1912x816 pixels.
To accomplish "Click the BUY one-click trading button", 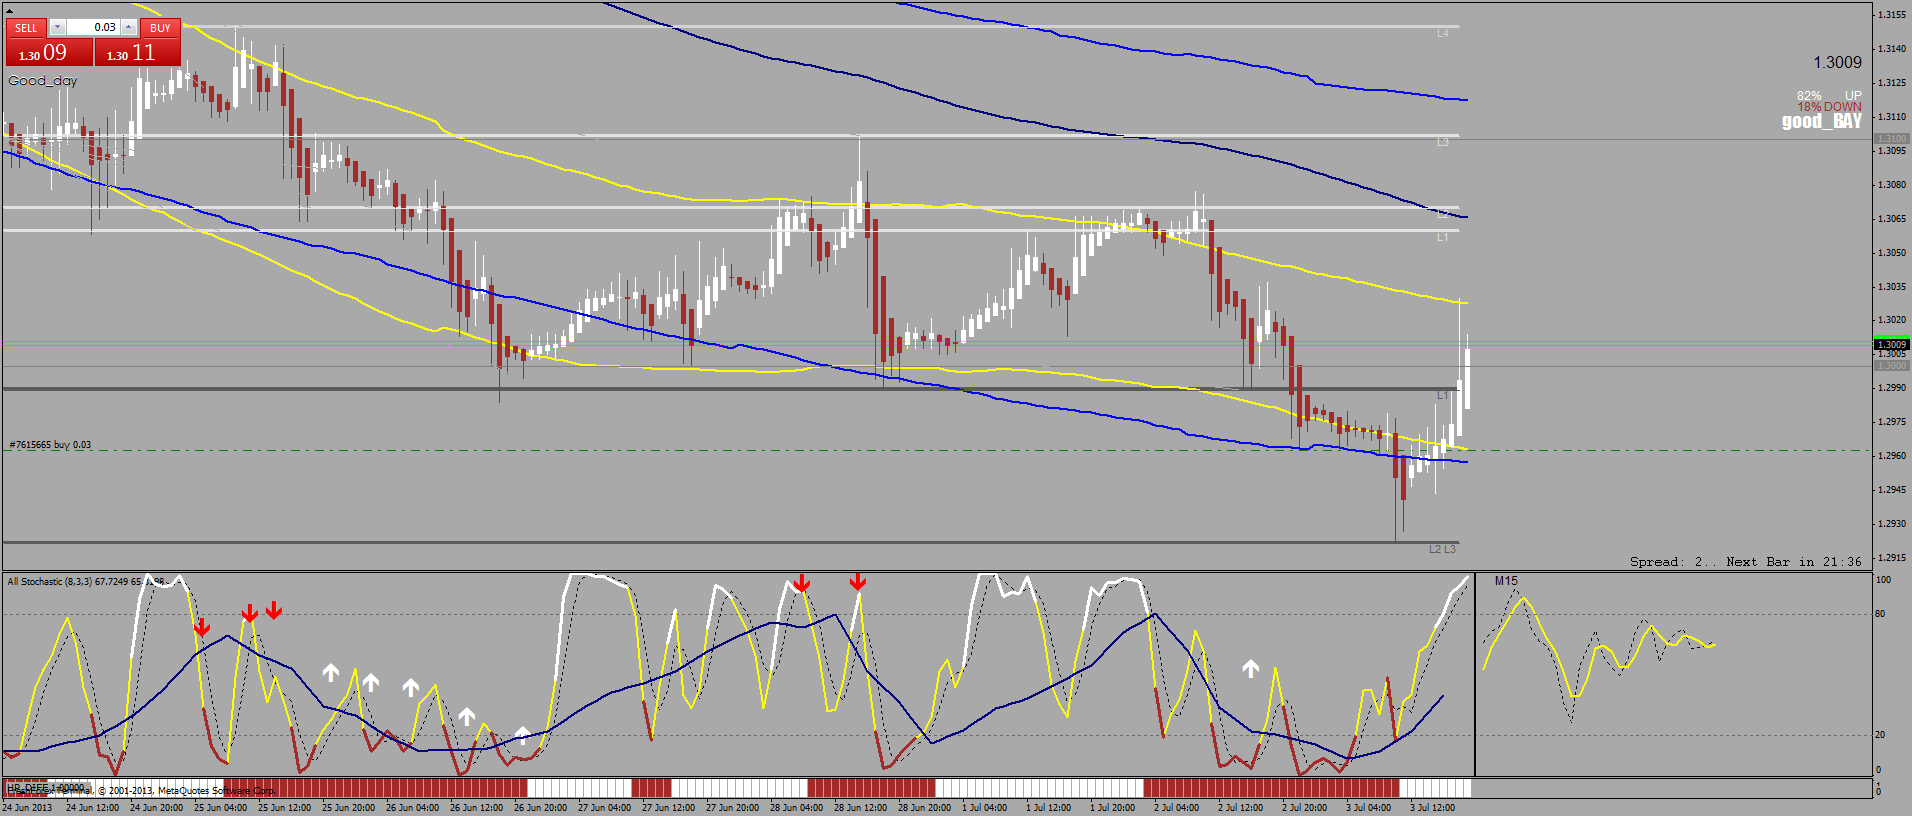I will tap(160, 28).
